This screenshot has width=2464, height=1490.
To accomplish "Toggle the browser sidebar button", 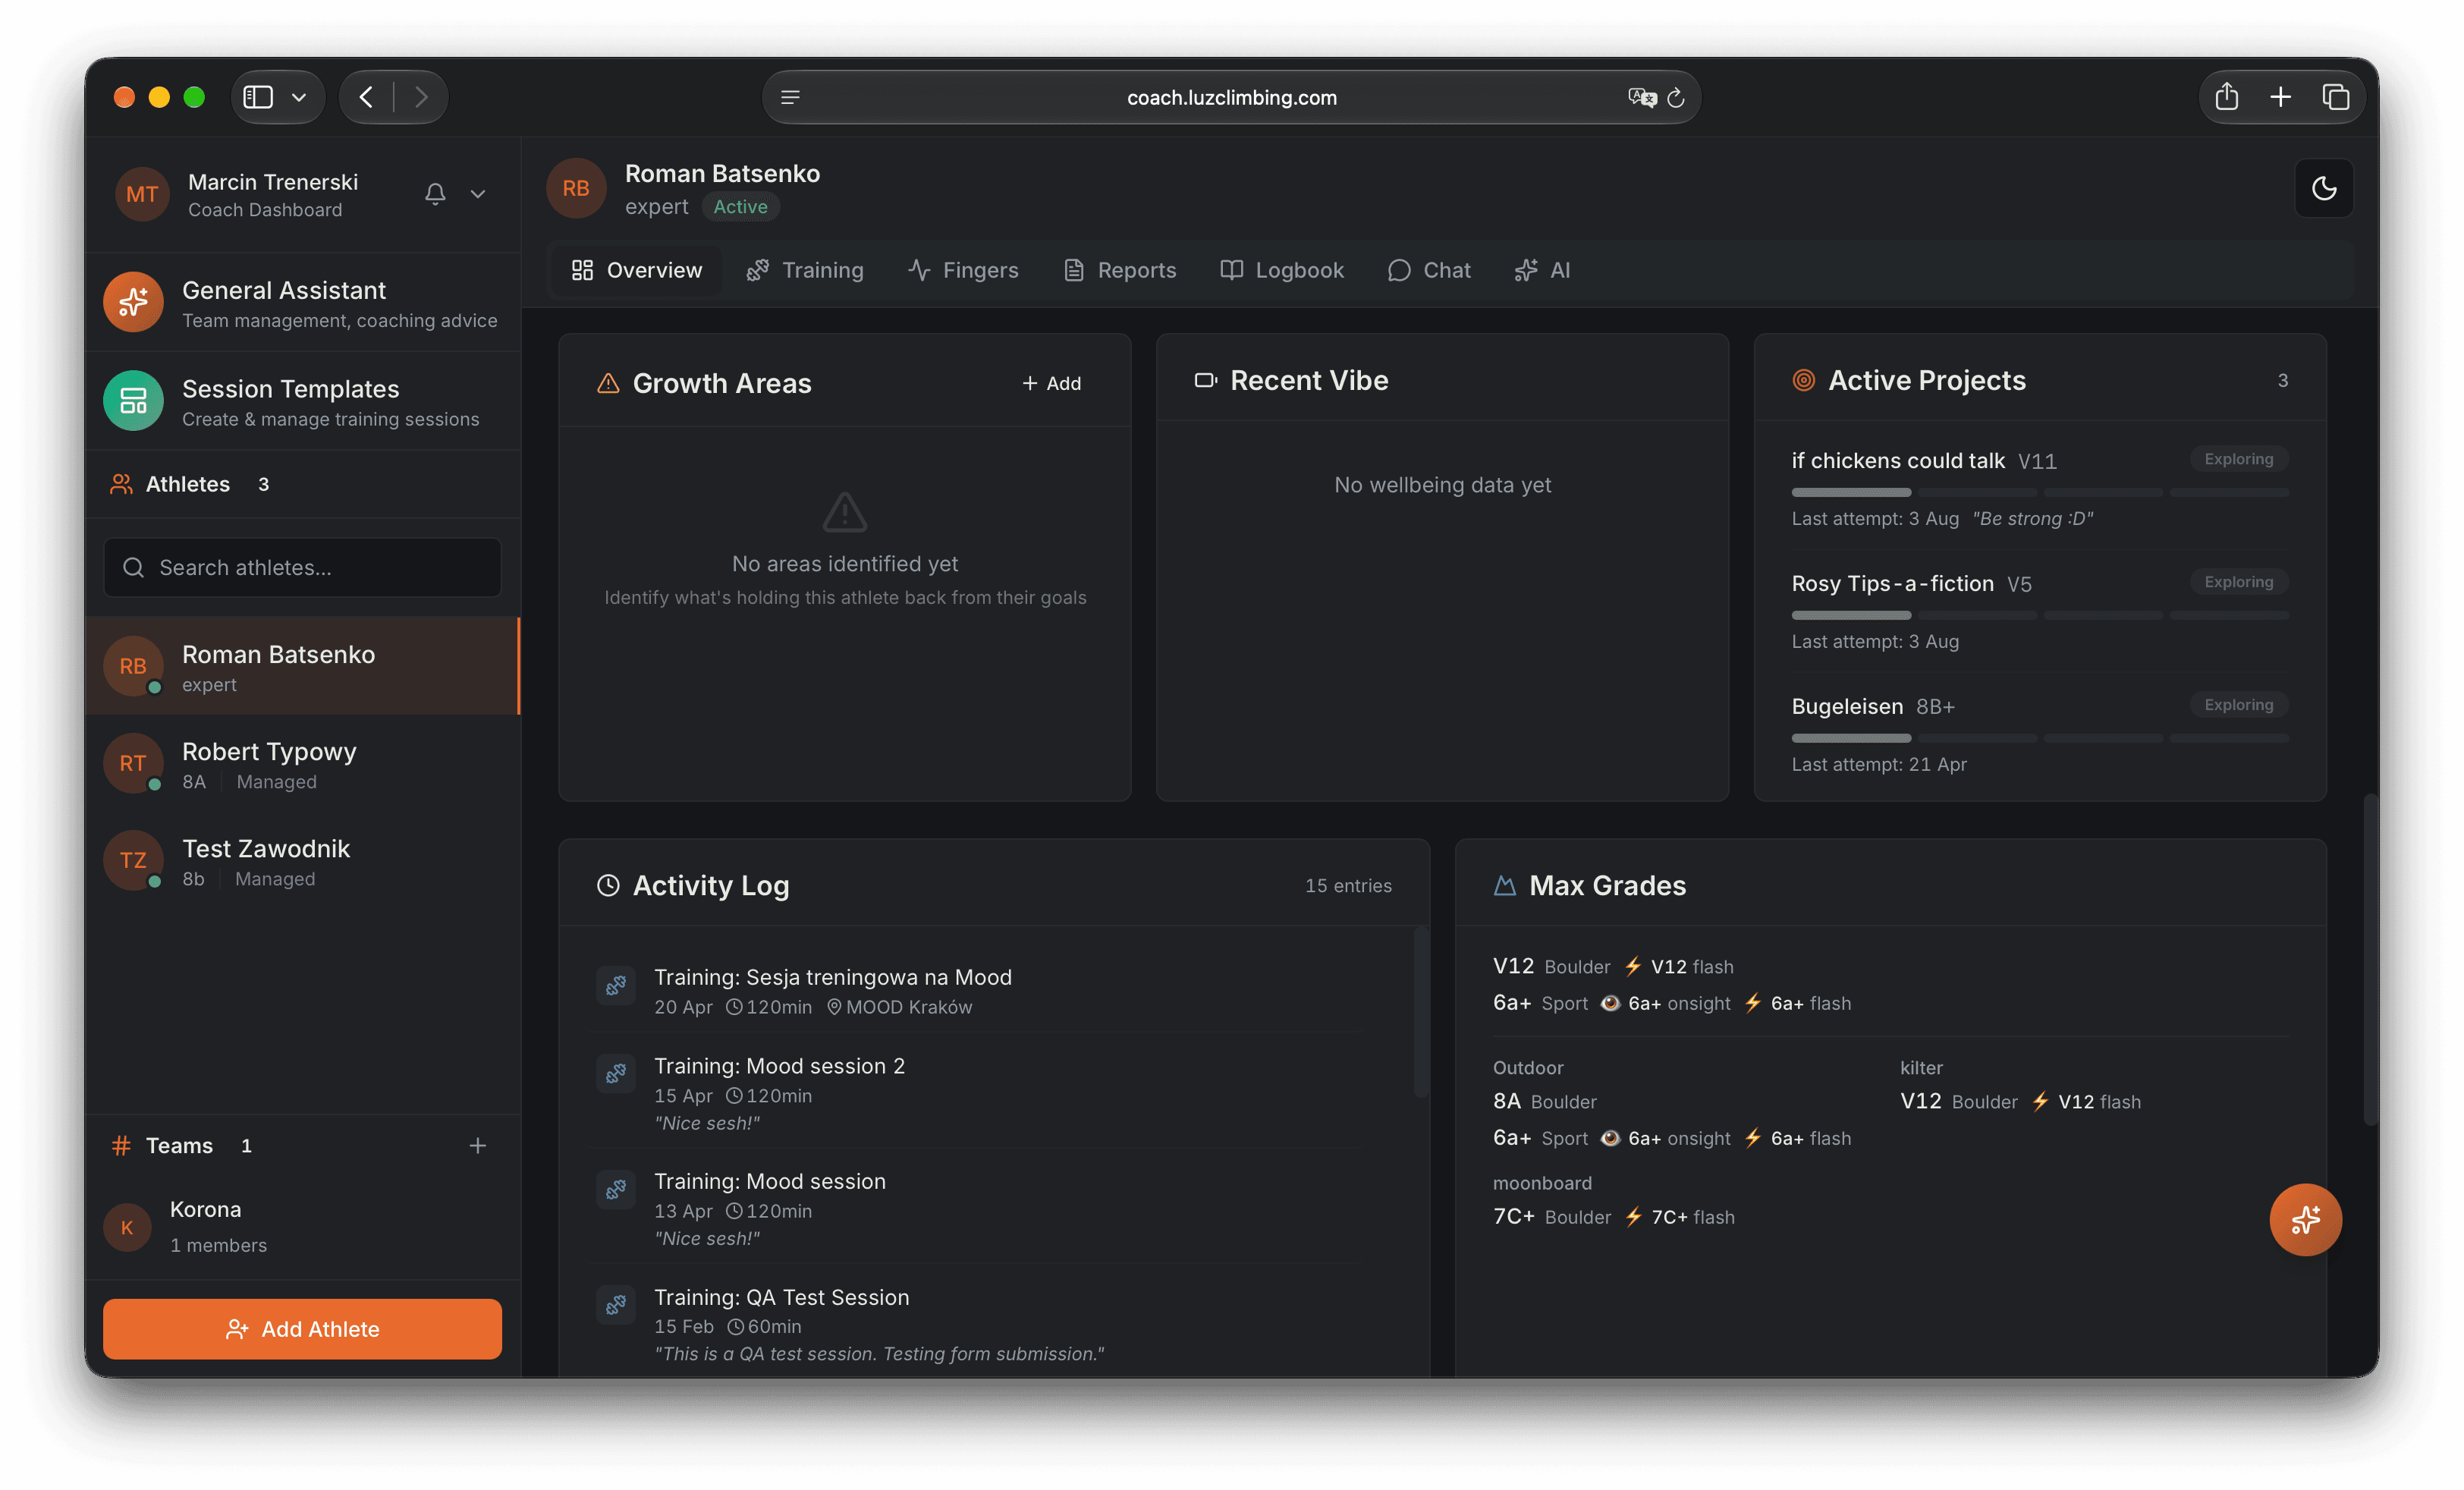I will (x=258, y=97).
